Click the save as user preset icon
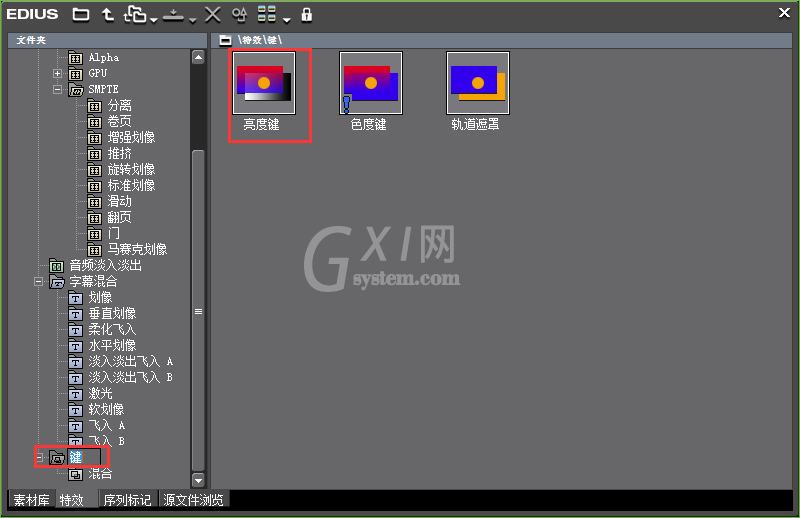This screenshot has width=800, height=518. tap(173, 15)
